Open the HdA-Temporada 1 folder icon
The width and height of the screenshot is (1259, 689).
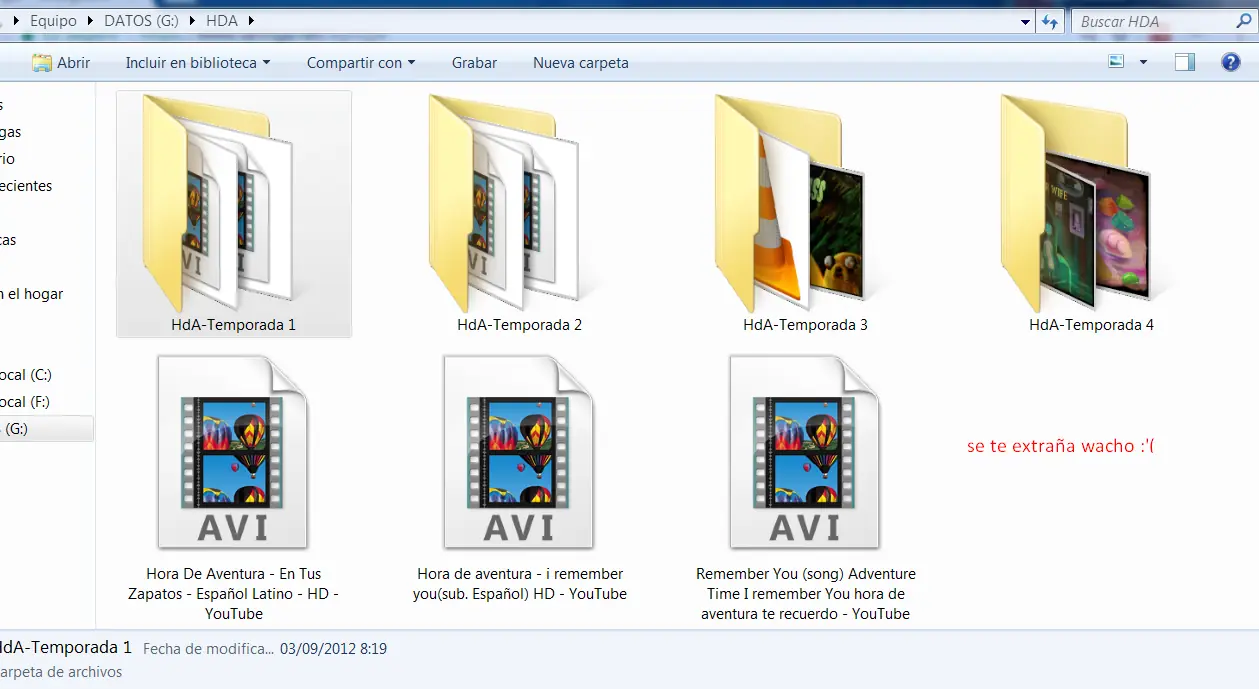pos(217,203)
